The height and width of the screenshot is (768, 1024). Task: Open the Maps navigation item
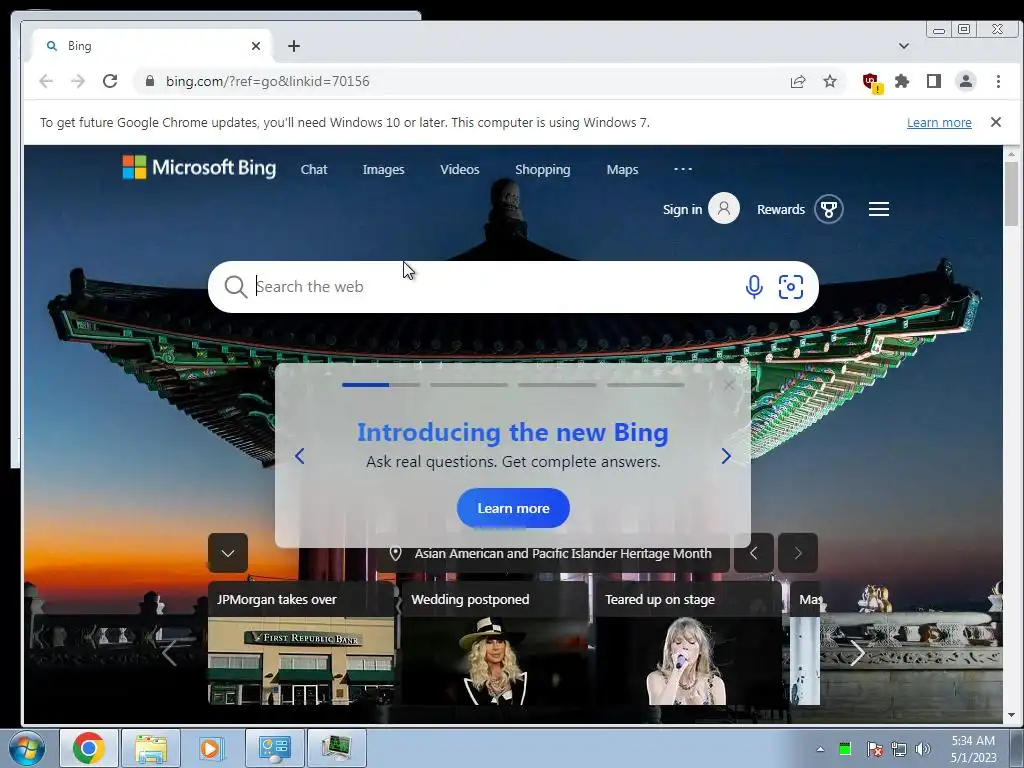[622, 169]
